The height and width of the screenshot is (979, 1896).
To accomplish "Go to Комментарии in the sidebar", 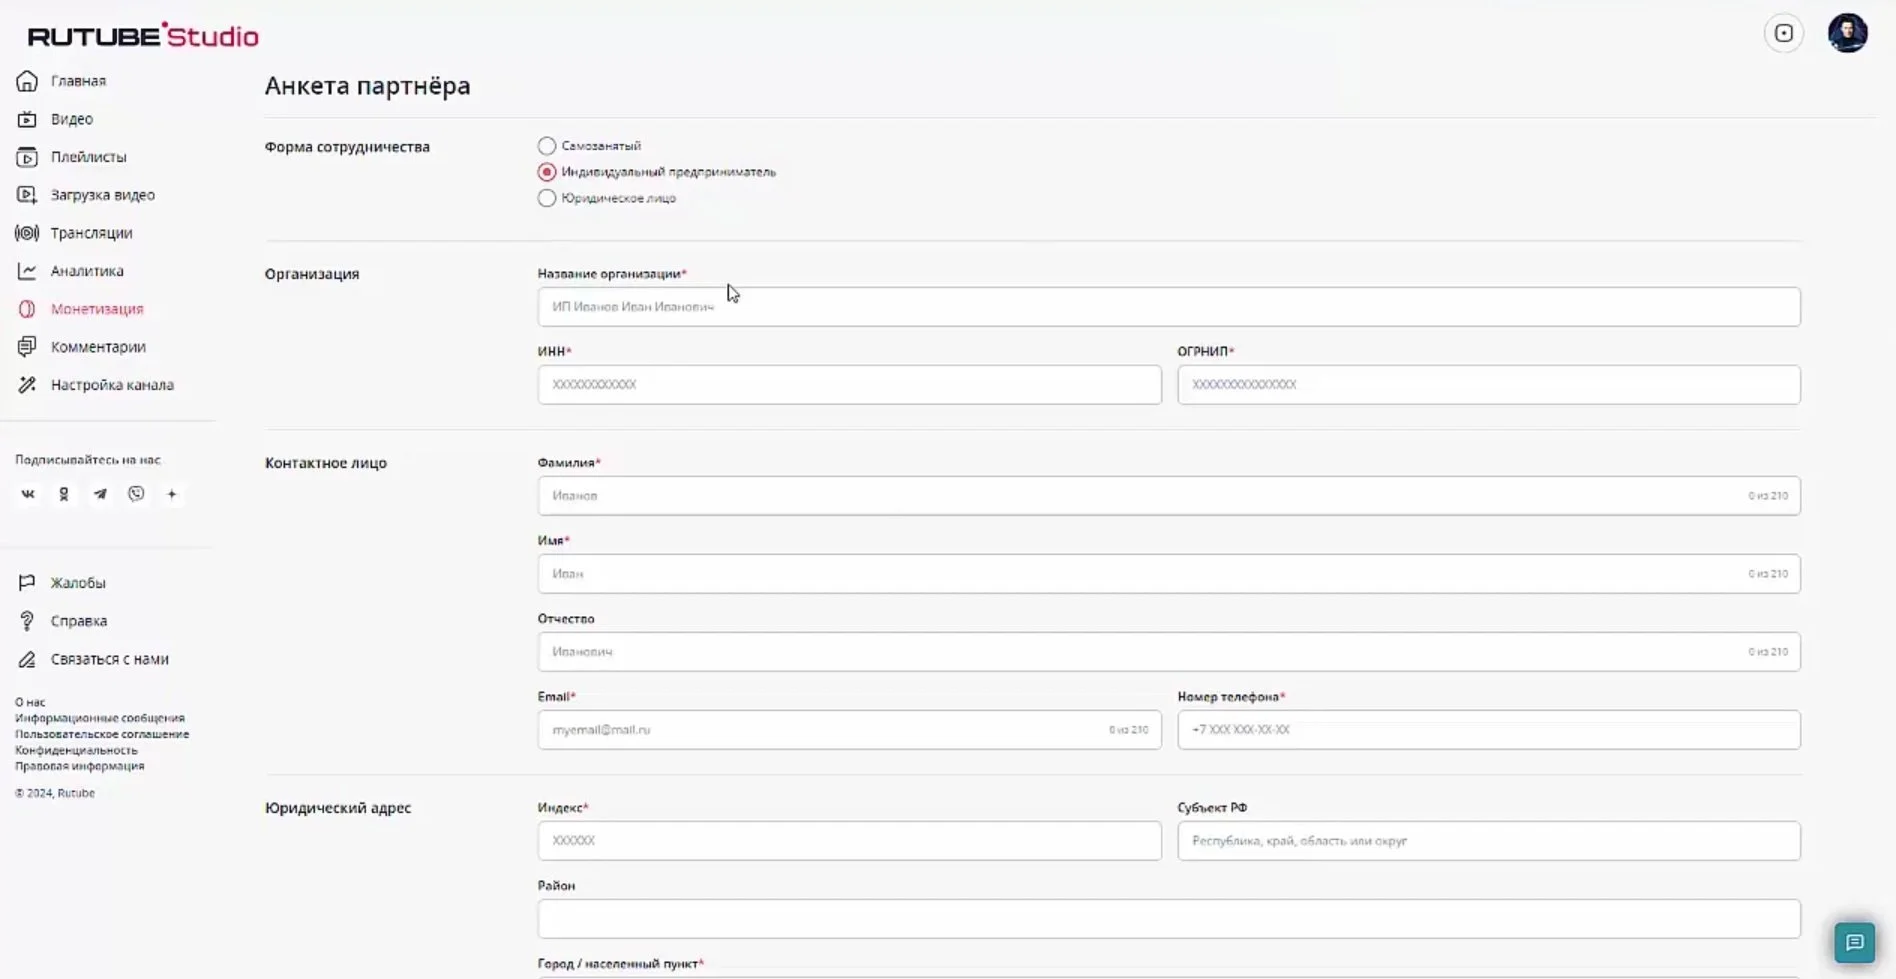I will point(98,347).
